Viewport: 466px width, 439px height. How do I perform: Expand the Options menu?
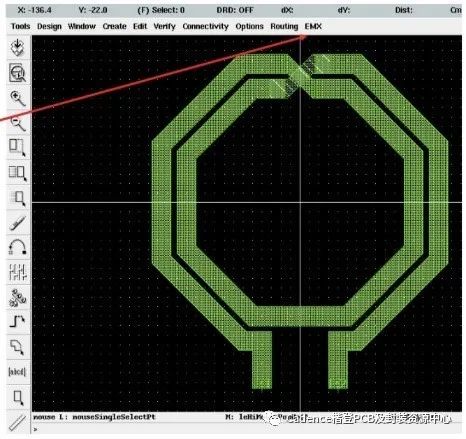(x=249, y=26)
